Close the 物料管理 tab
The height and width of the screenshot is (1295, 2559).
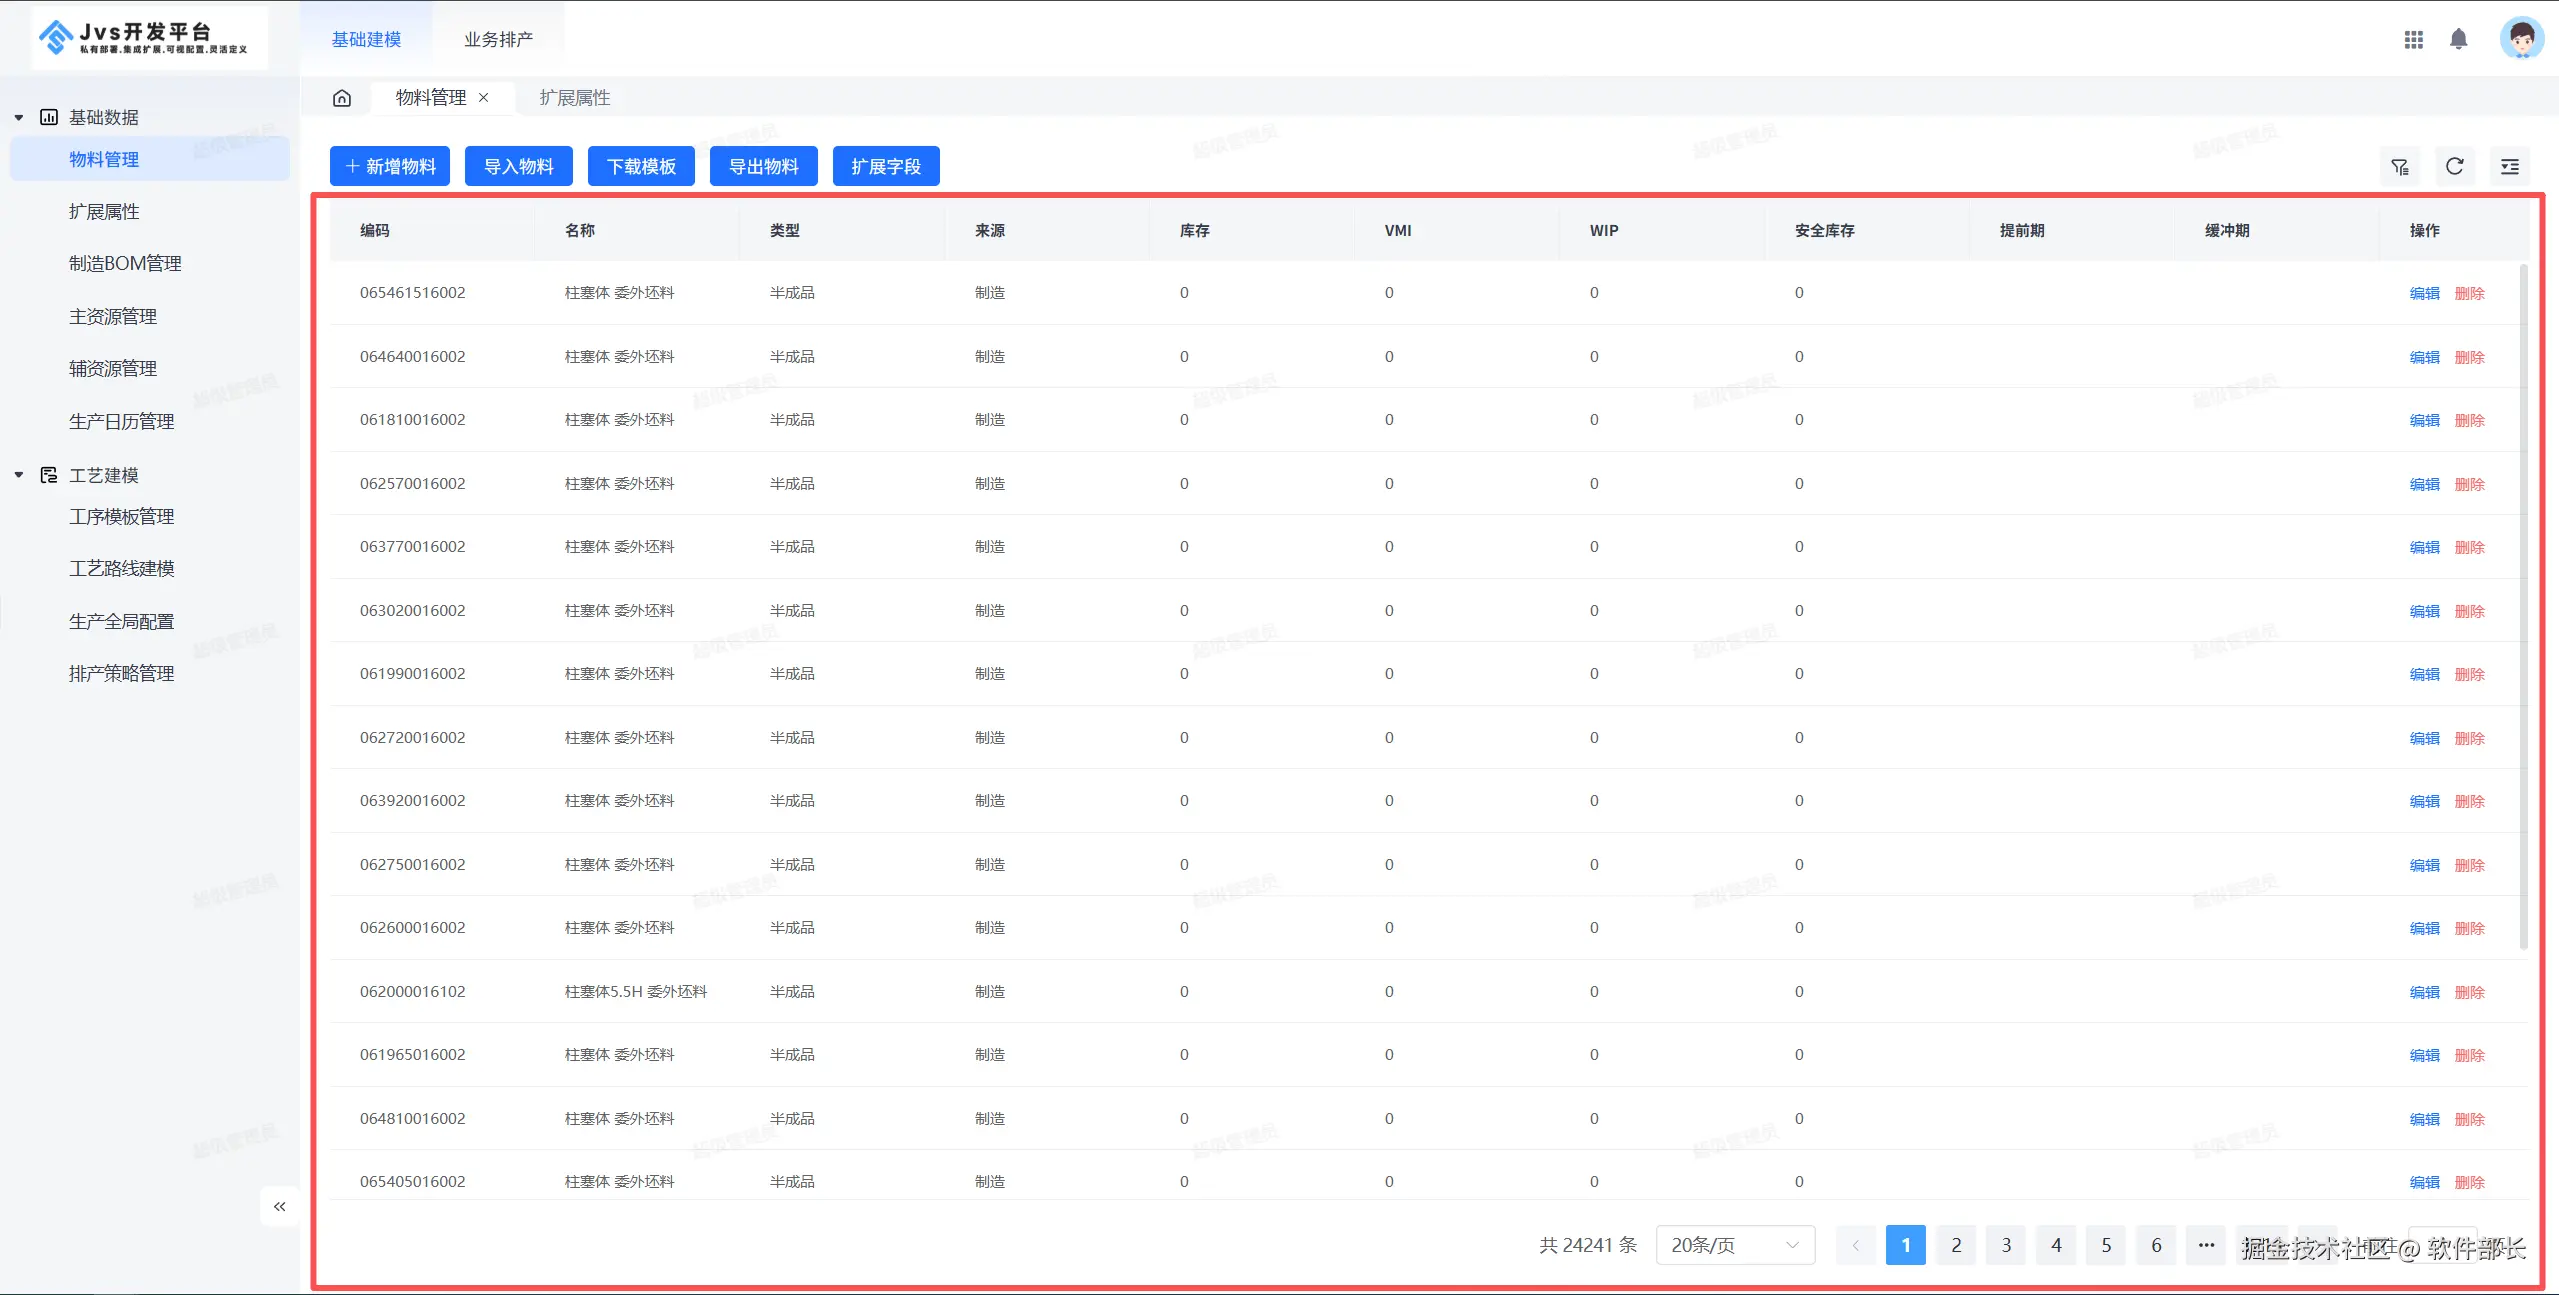click(484, 98)
